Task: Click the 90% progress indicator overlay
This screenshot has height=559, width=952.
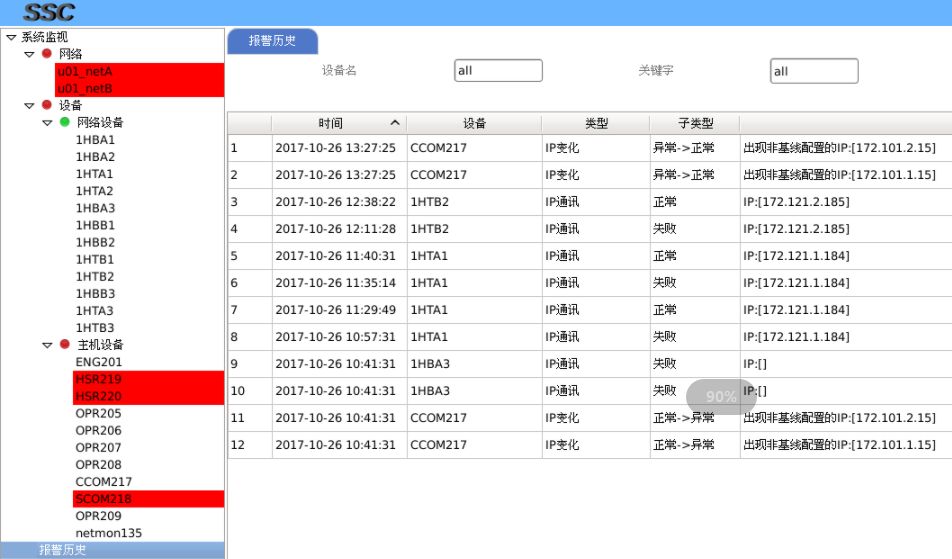Action: tap(720, 396)
